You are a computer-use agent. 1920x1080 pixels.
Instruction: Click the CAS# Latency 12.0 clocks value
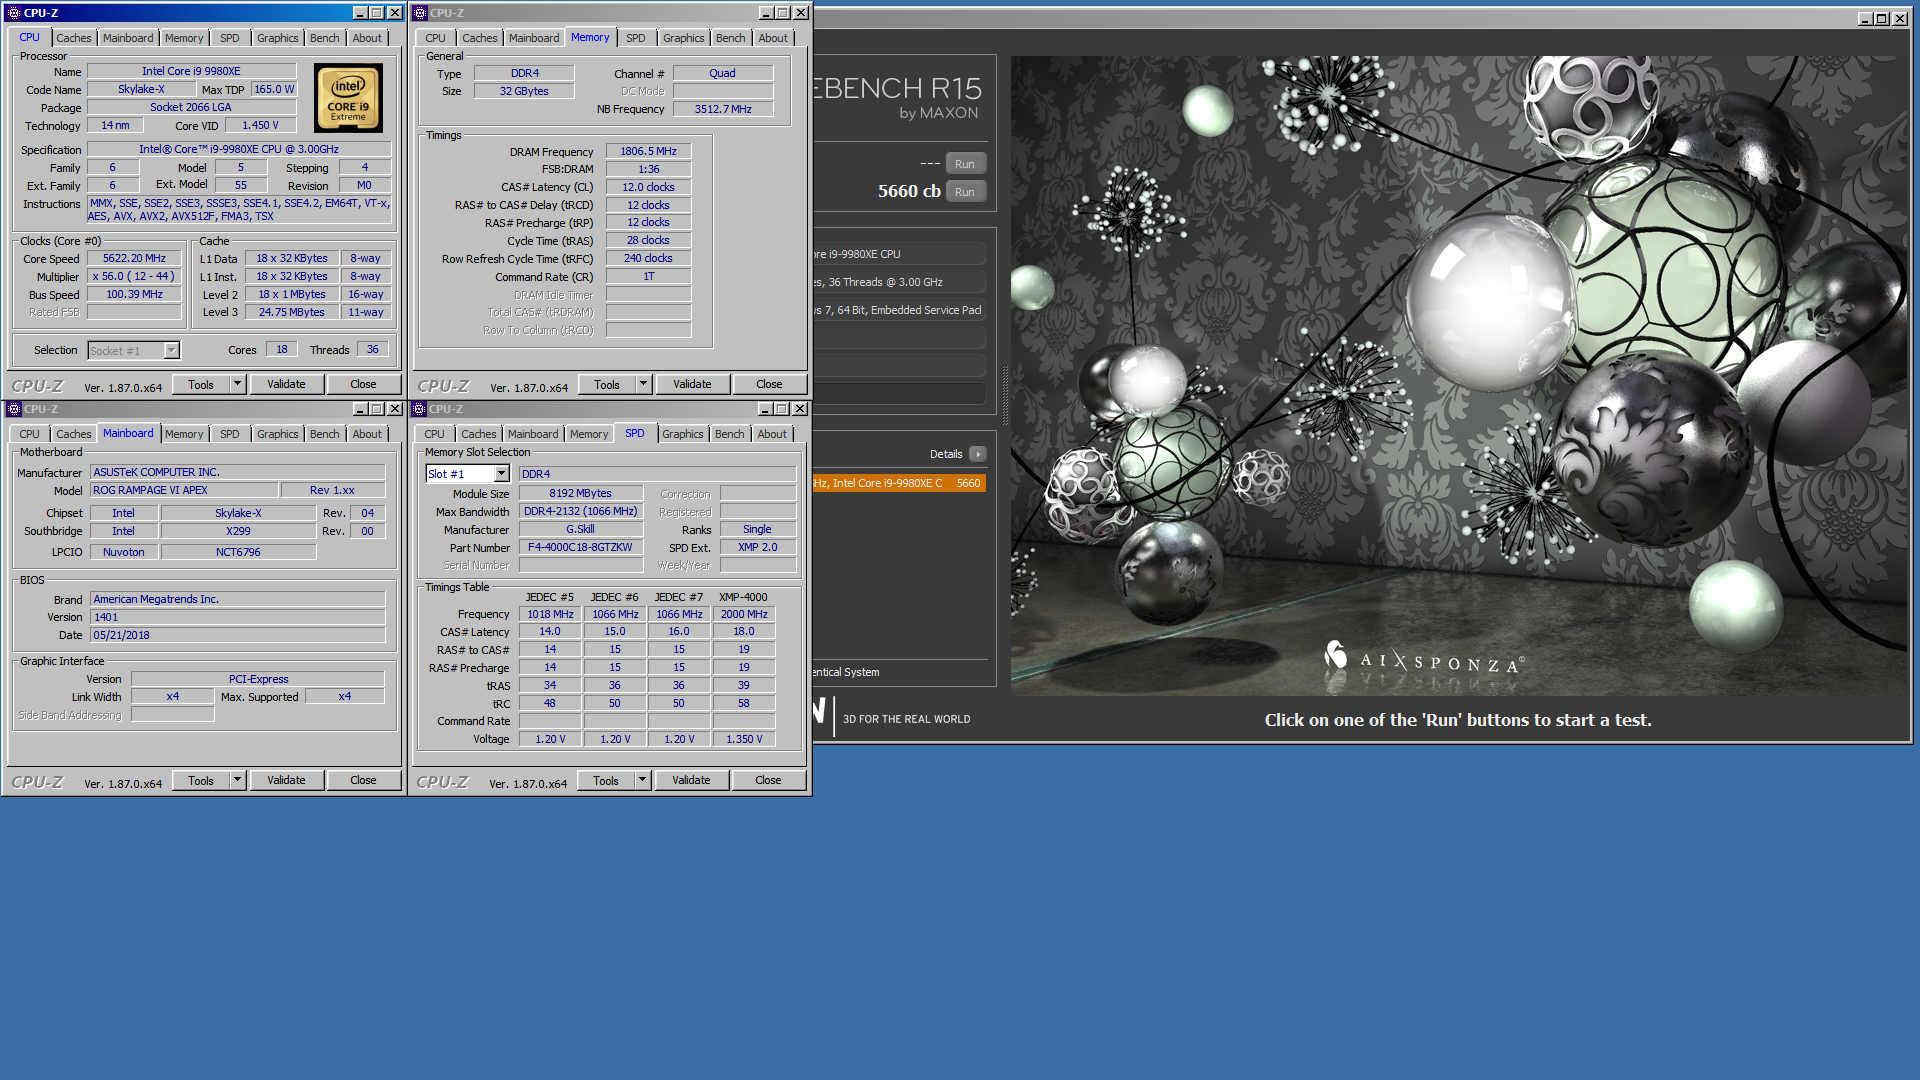(x=648, y=187)
